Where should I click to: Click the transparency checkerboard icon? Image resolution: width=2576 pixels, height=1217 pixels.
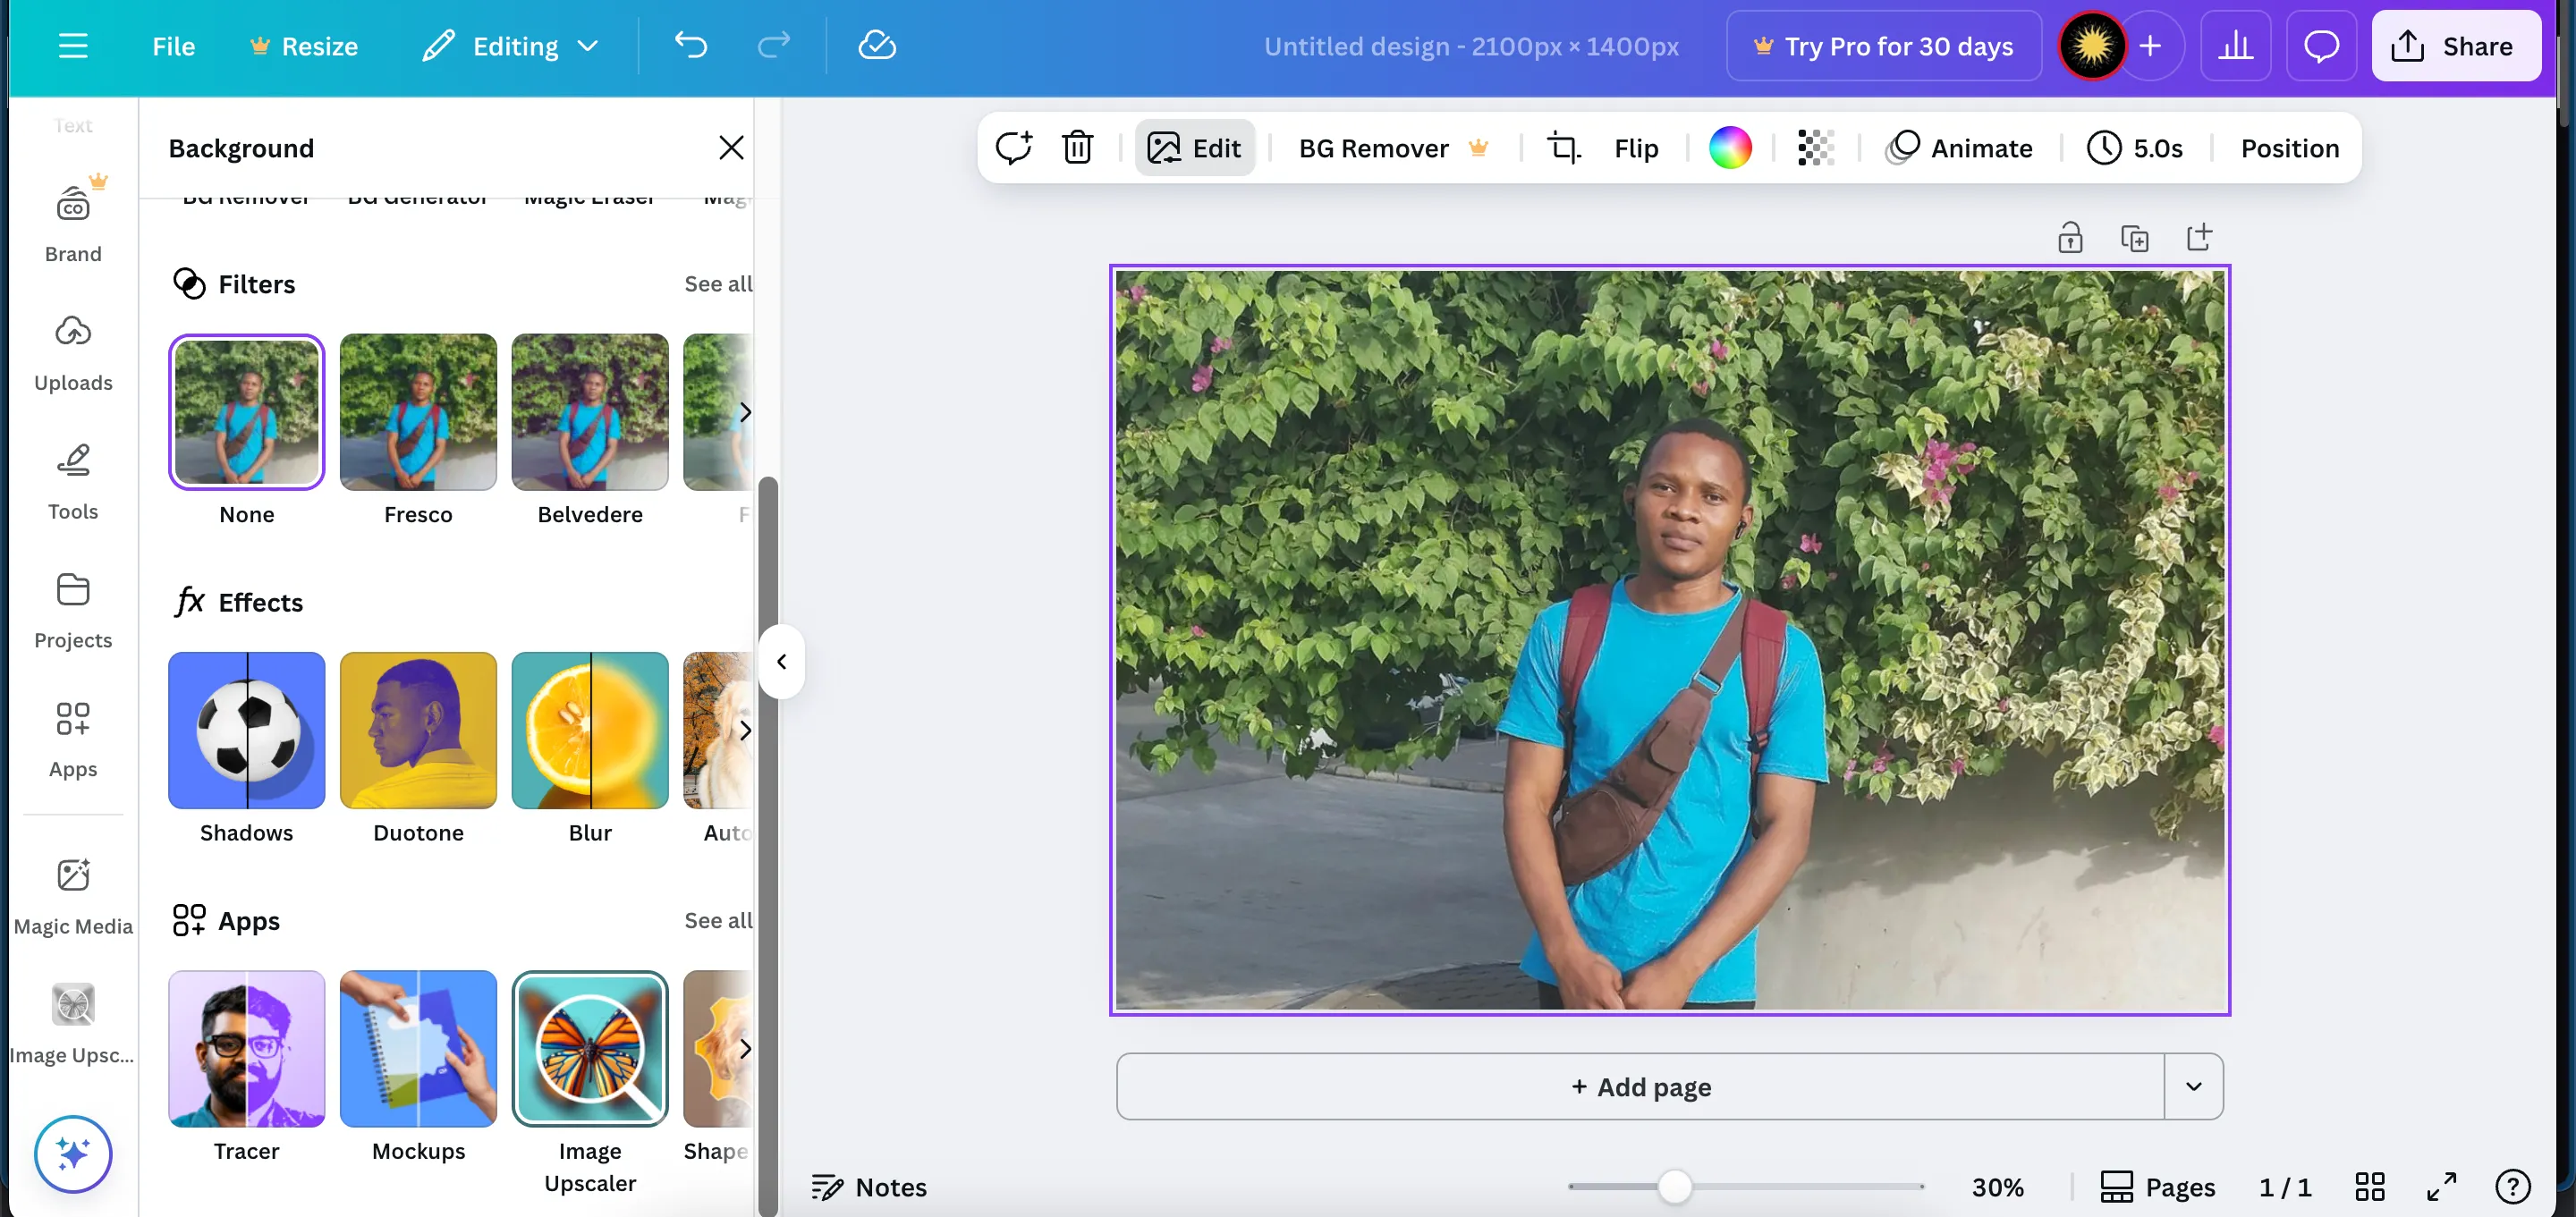[1815, 148]
